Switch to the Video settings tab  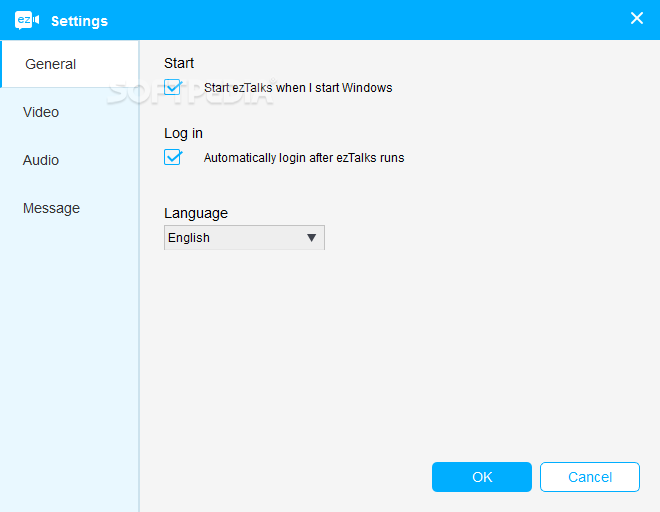pos(69,112)
